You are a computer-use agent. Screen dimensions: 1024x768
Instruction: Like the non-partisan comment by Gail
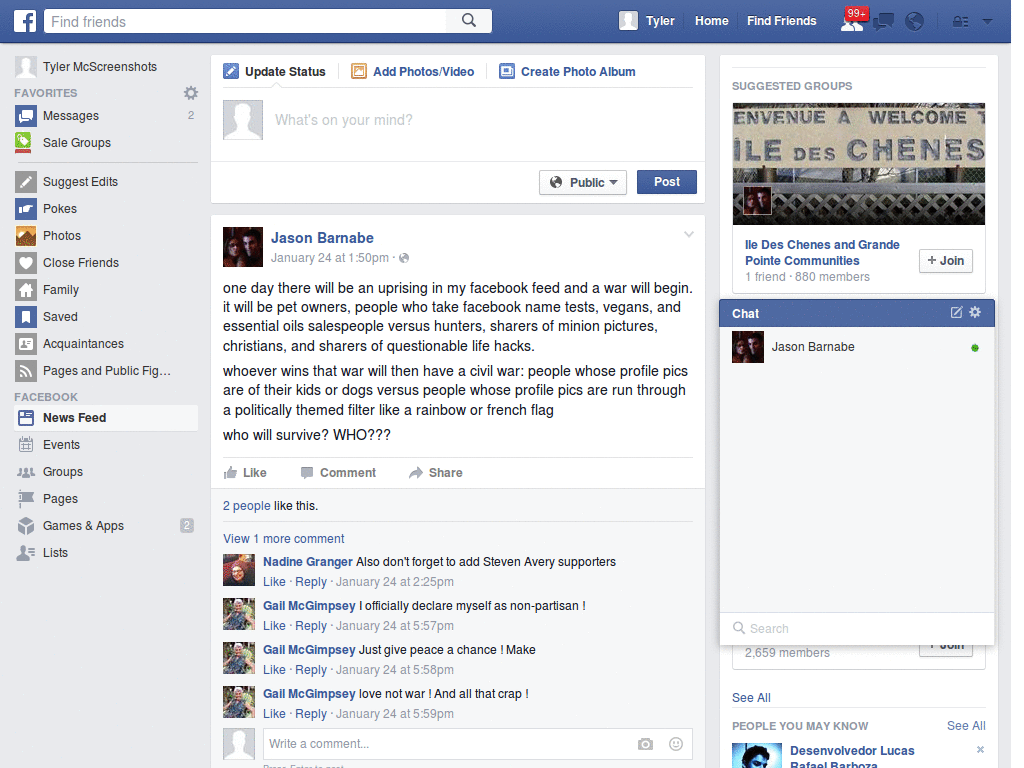[x=274, y=626]
